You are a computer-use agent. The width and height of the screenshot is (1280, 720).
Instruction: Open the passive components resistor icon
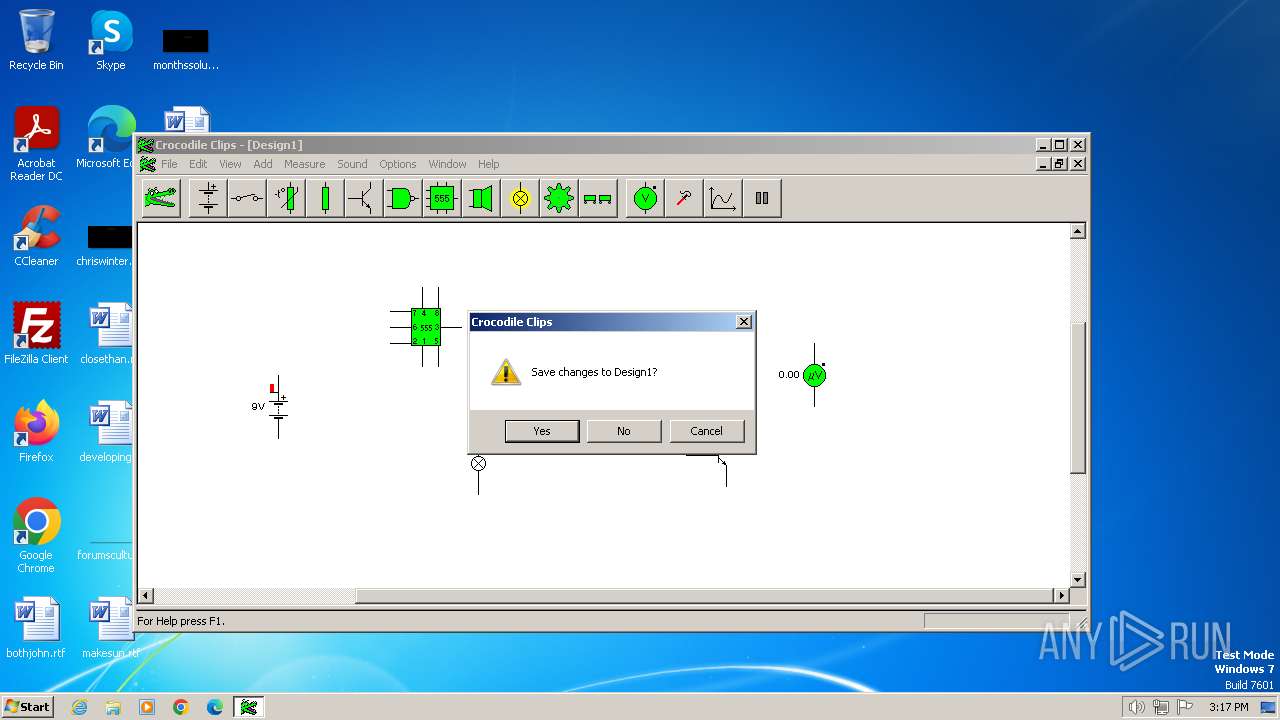pyautogui.click(x=325, y=198)
